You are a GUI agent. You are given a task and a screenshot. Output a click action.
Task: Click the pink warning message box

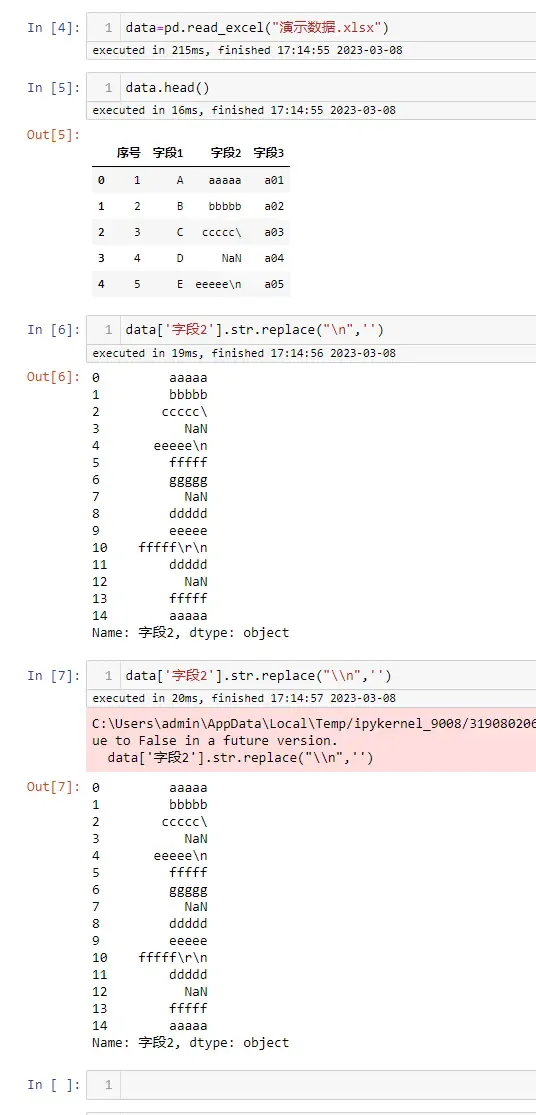pyautogui.click(x=311, y=740)
